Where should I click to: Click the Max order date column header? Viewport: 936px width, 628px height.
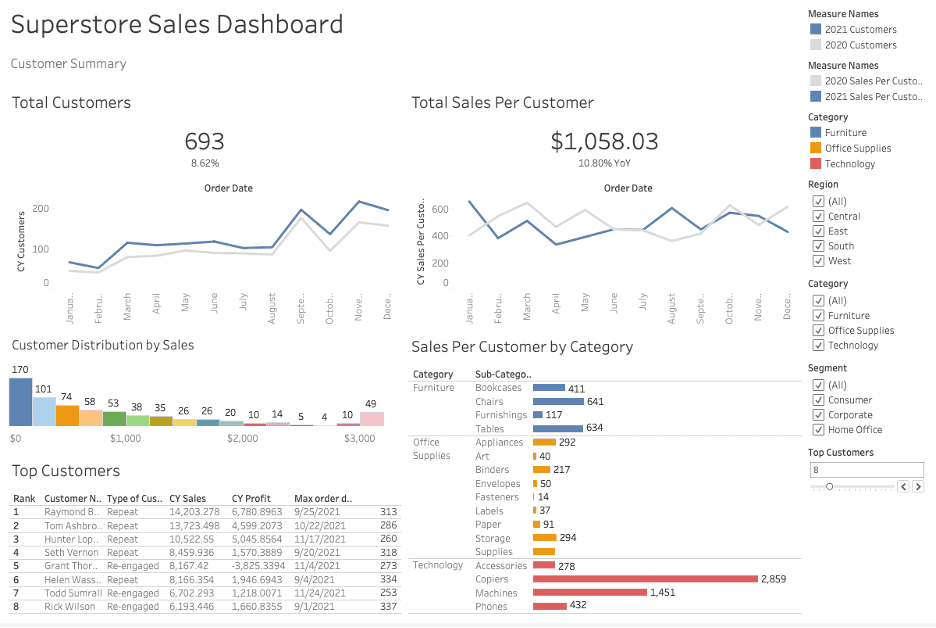pyautogui.click(x=322, y=498)
